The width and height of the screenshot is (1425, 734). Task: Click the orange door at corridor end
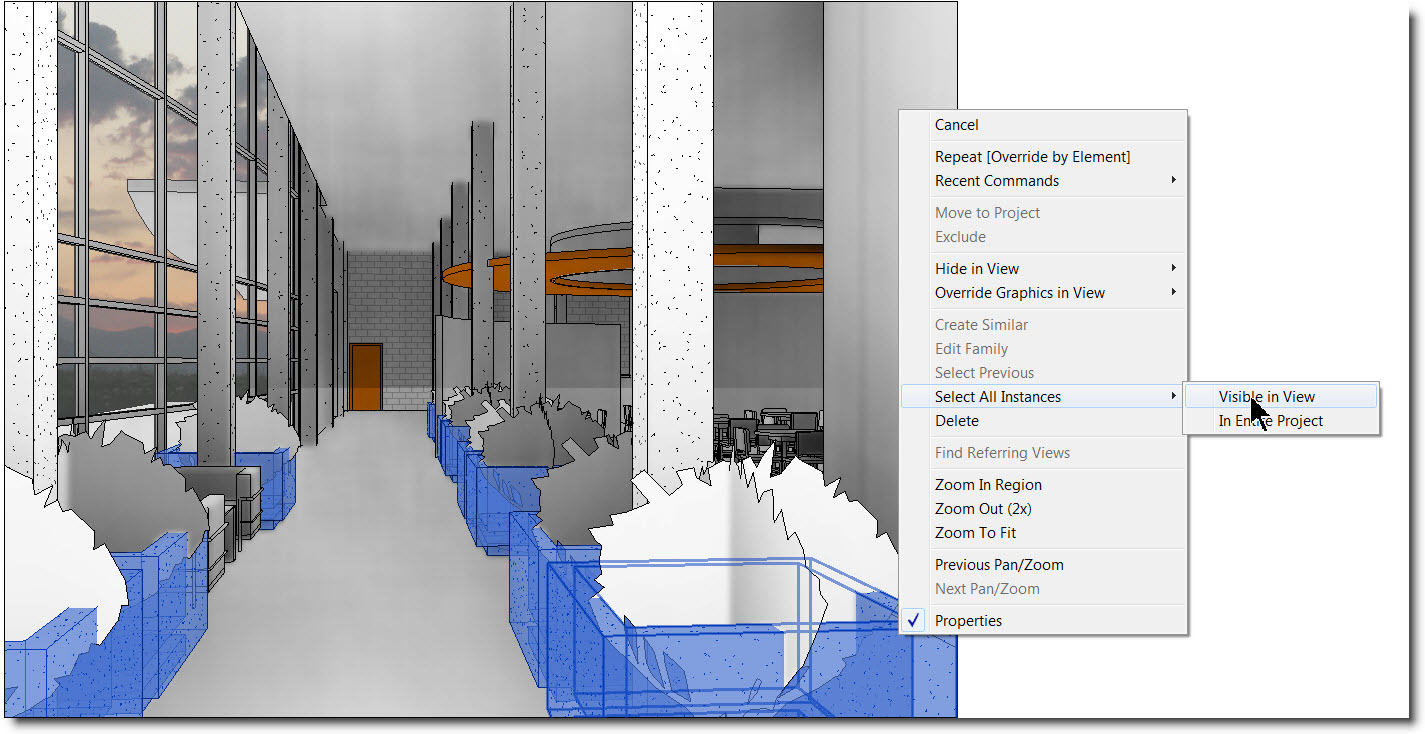point(366,376)
